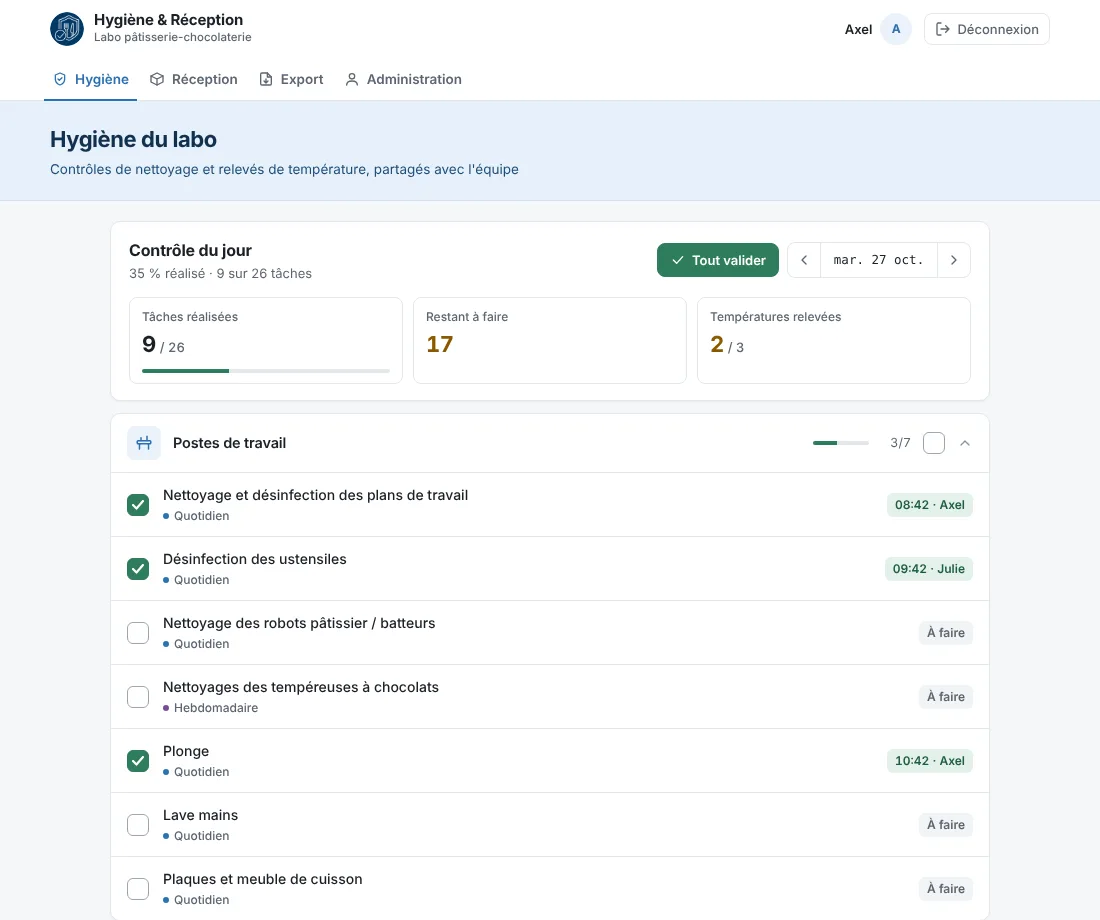The height and width of the screenshot is (920, 1100).
Task: Click the Tout valider button
Action: pos(718,260)
